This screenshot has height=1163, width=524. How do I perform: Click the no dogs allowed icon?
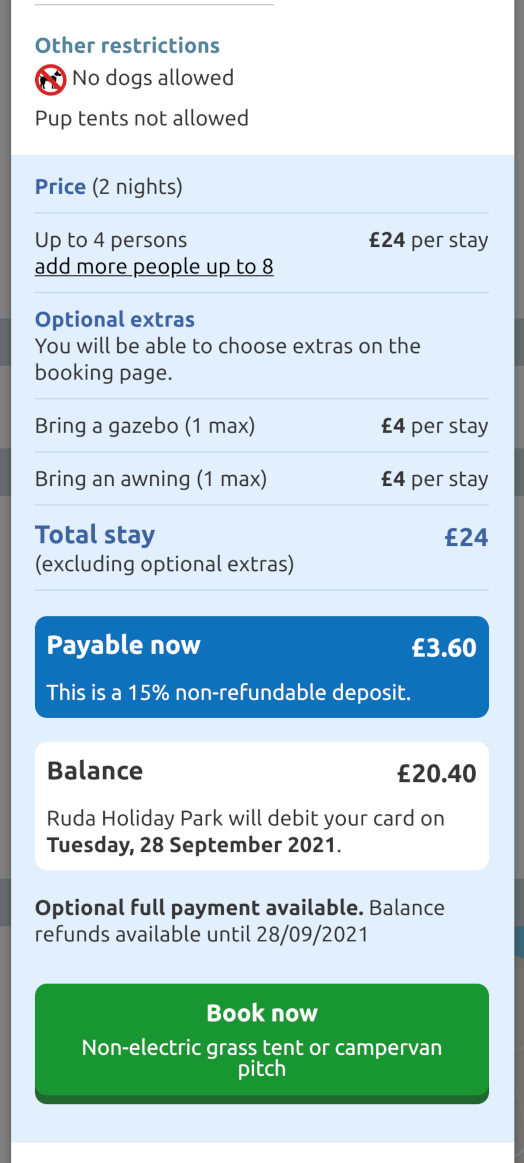pos(50,79)
